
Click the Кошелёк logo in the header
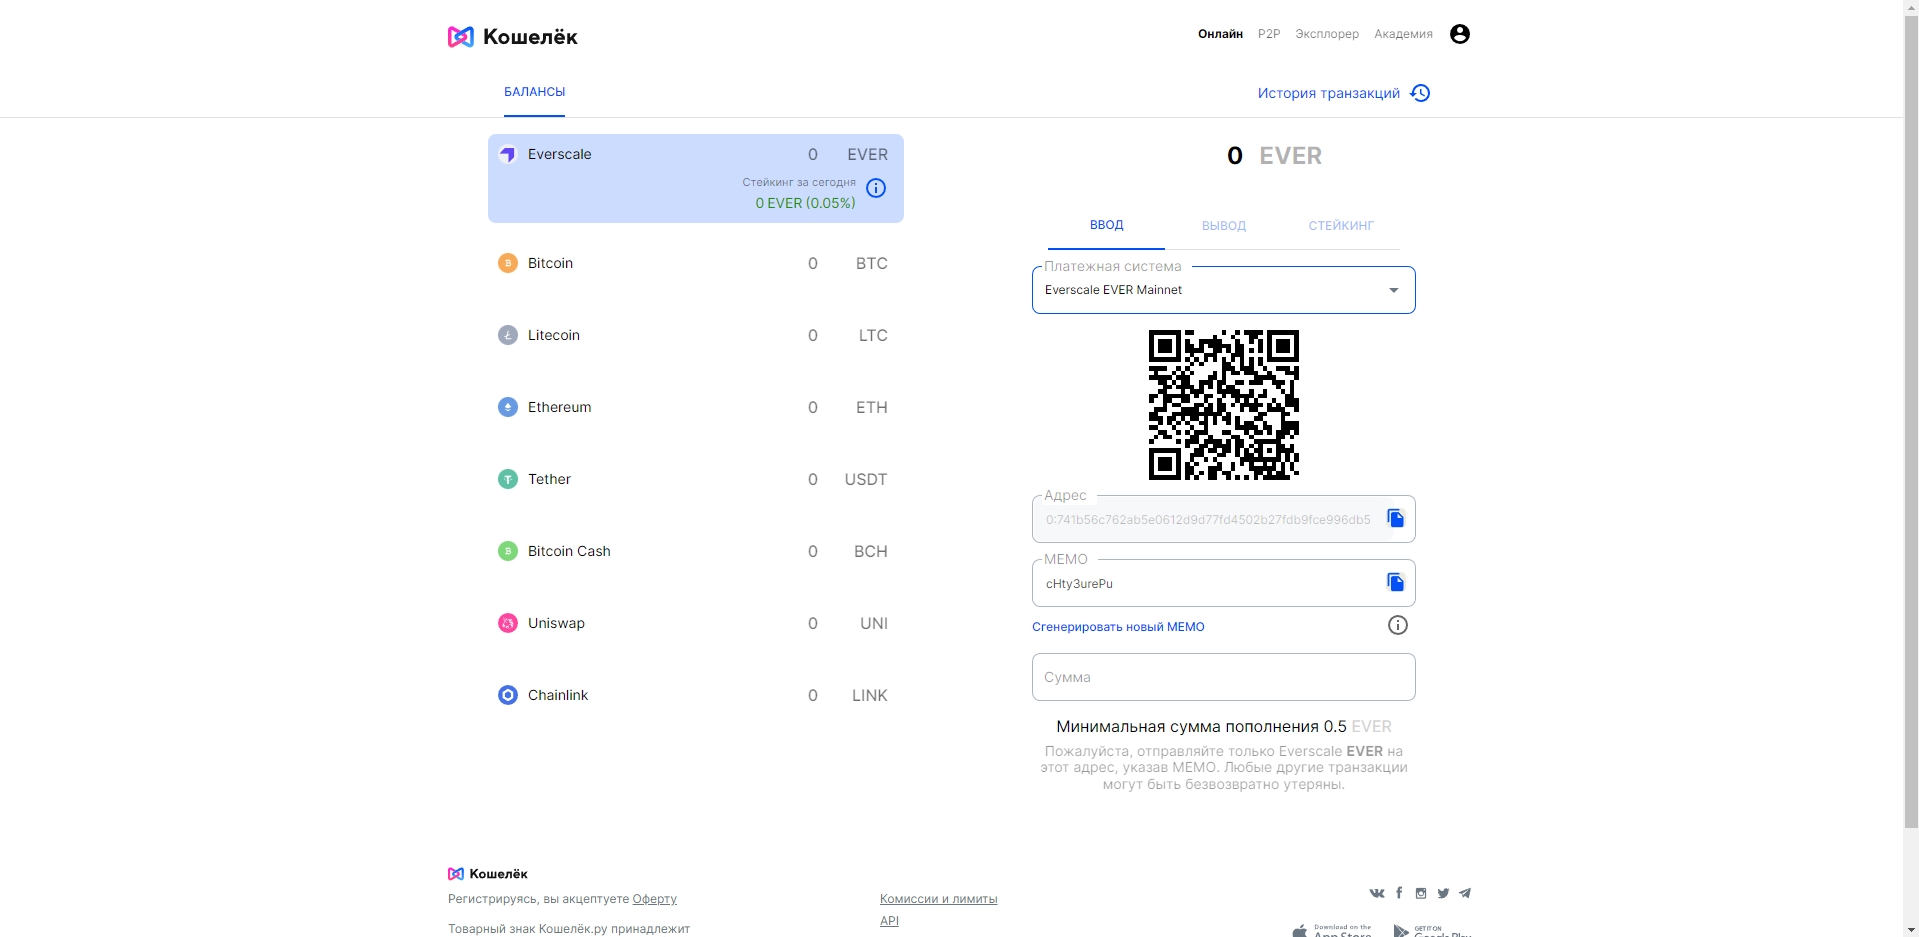coord(513,37)
